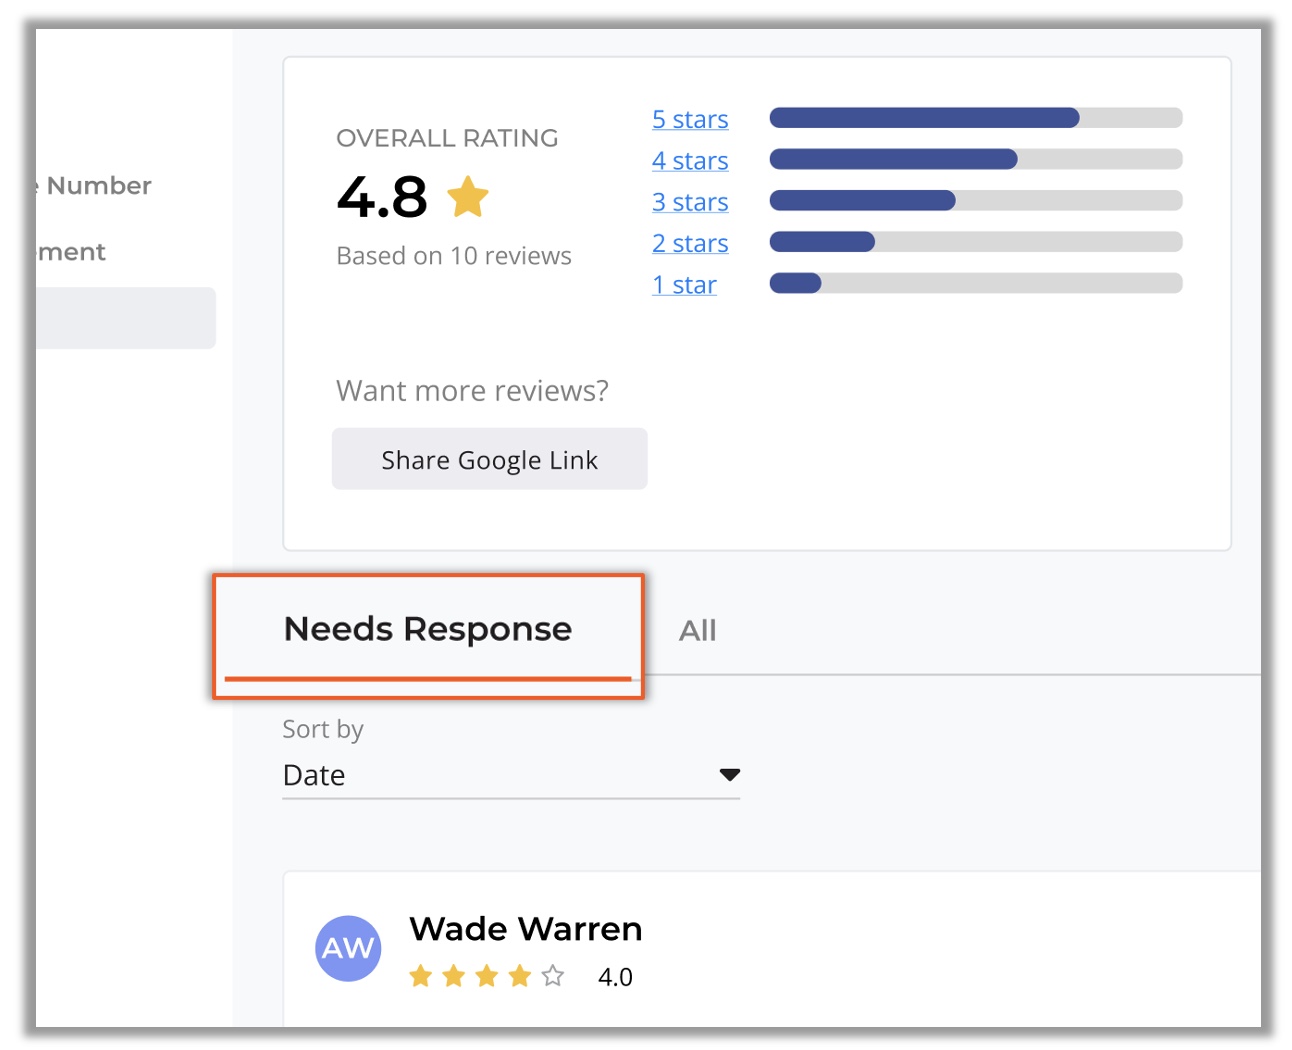Screen dimensions: 1292x1050
Task: Click the 1 star rating bar
Action: [x=975, y=284]
